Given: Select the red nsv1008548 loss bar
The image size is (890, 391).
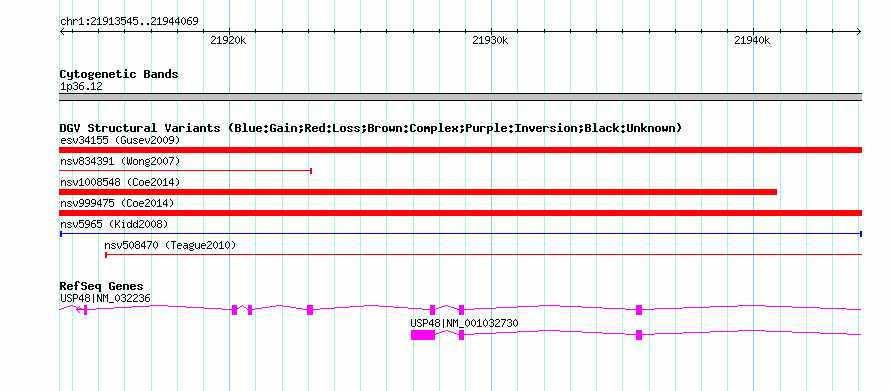Looking at the screenshot, I should pos(418,192).
